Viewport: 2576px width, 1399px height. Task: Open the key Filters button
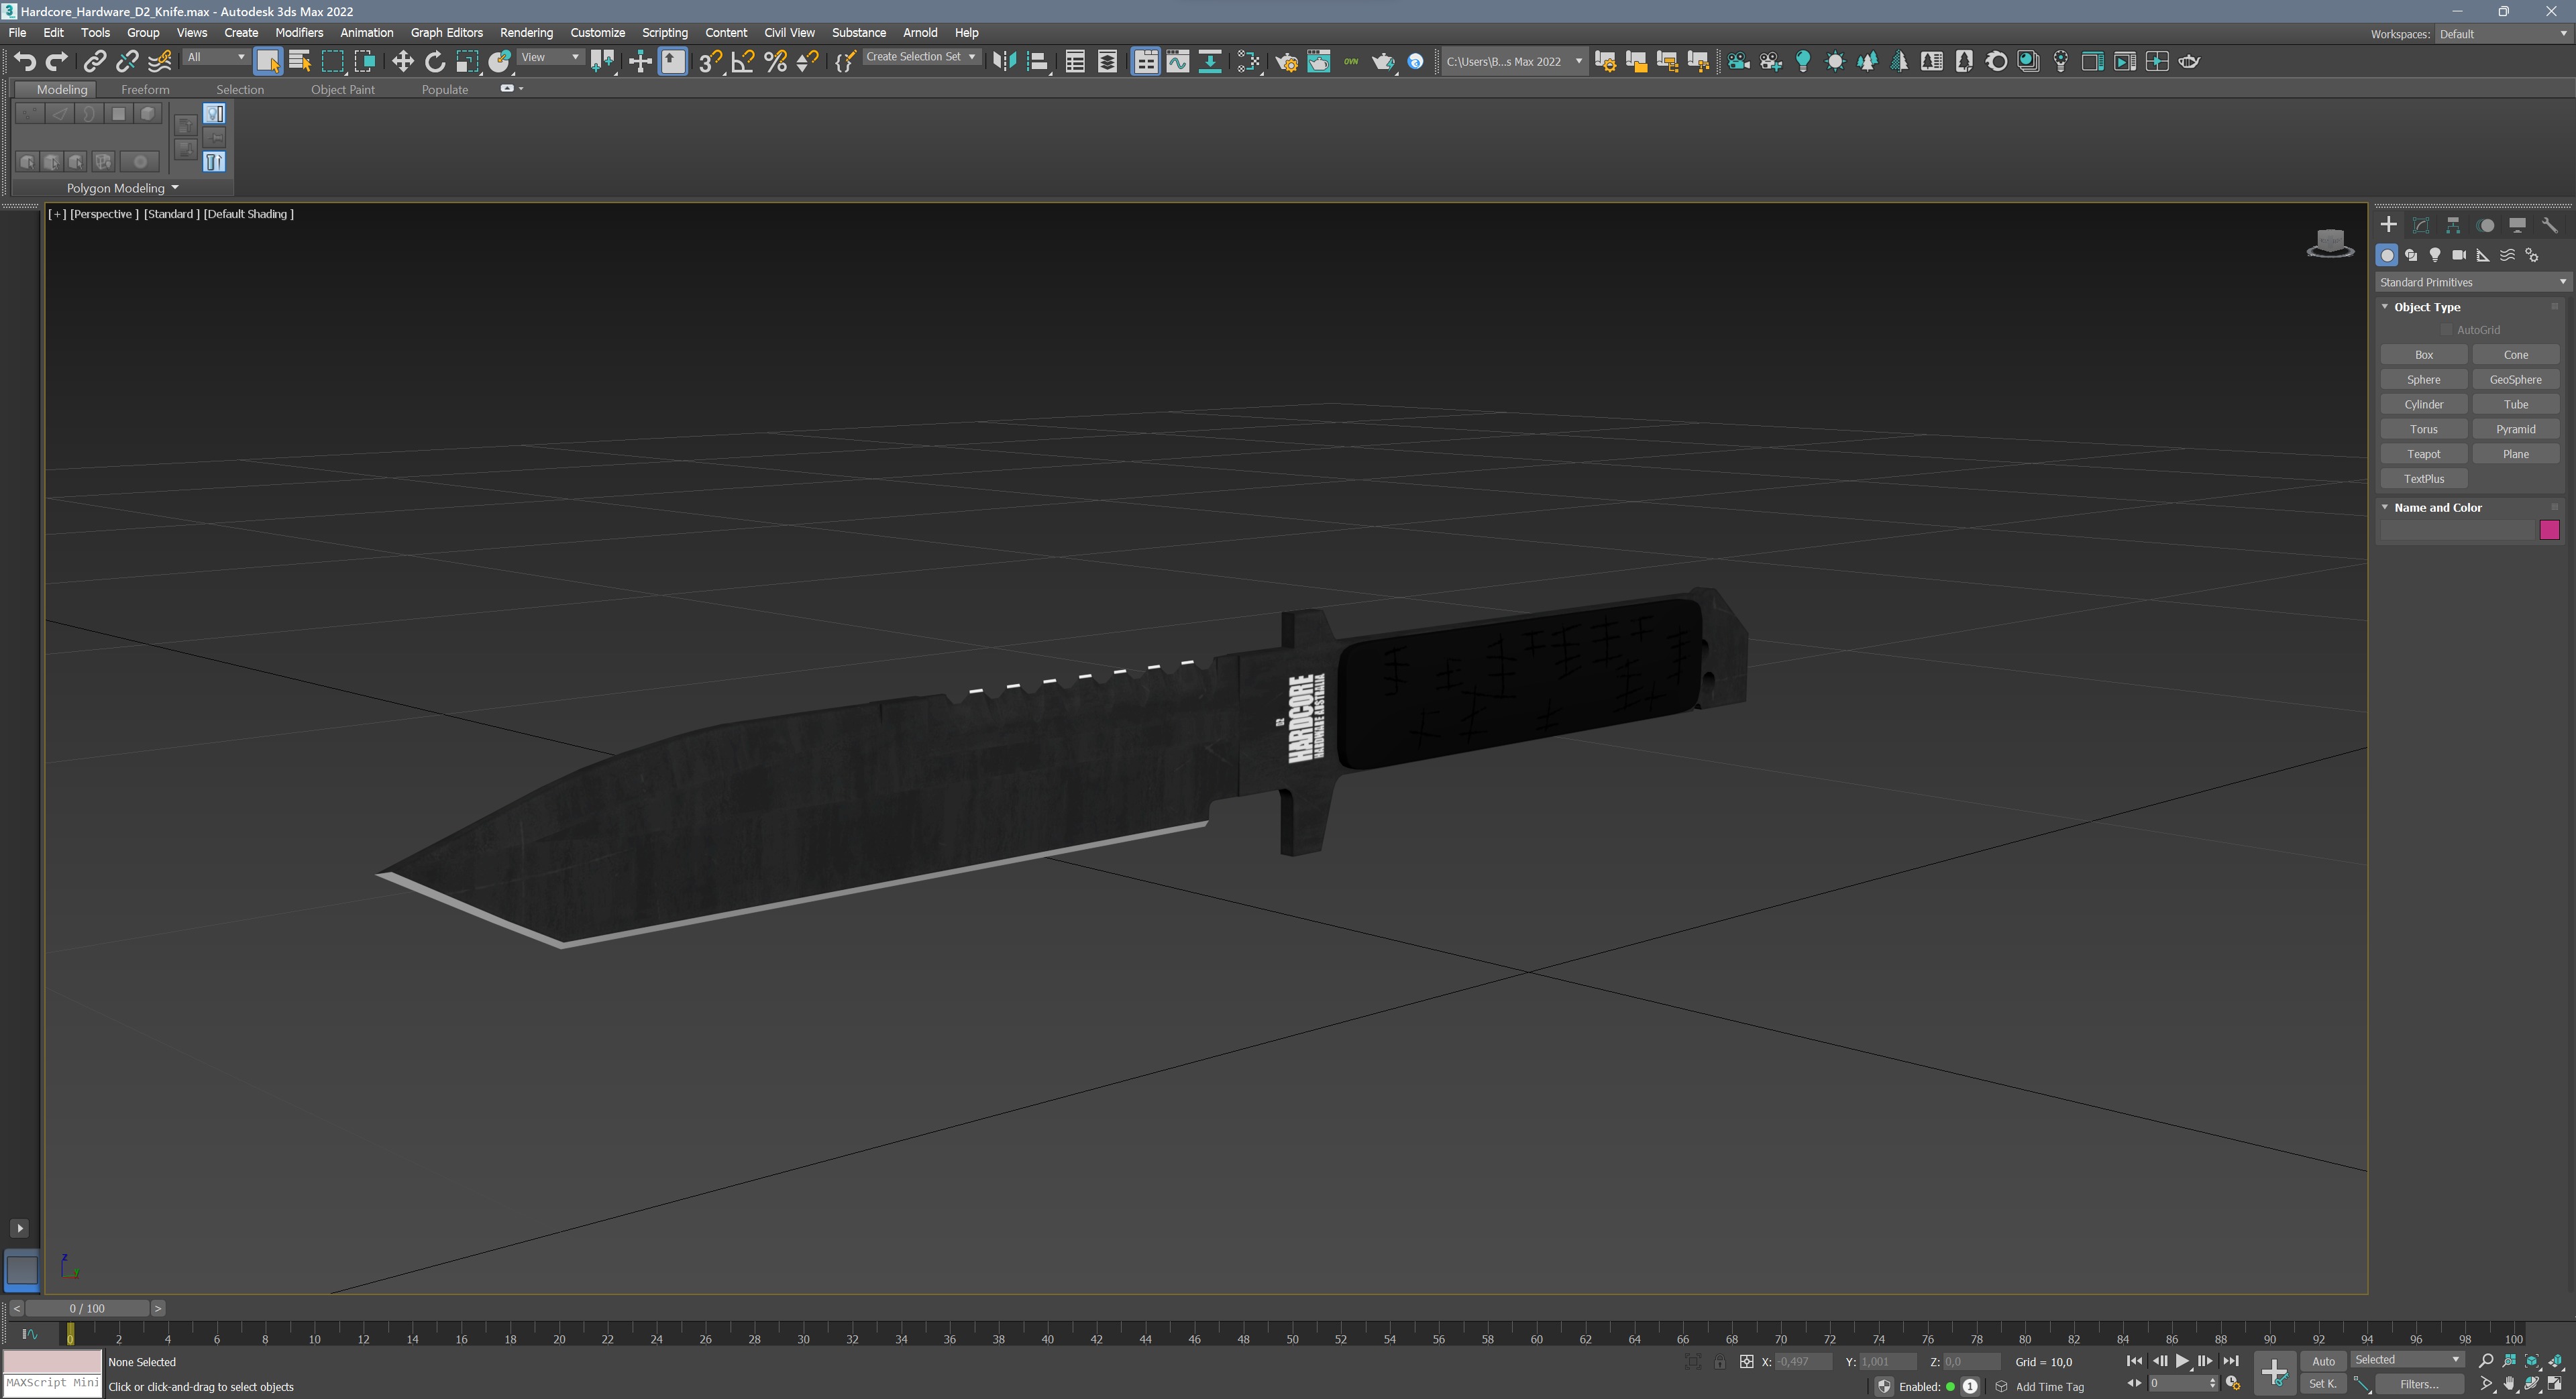coord(2418,1384)
